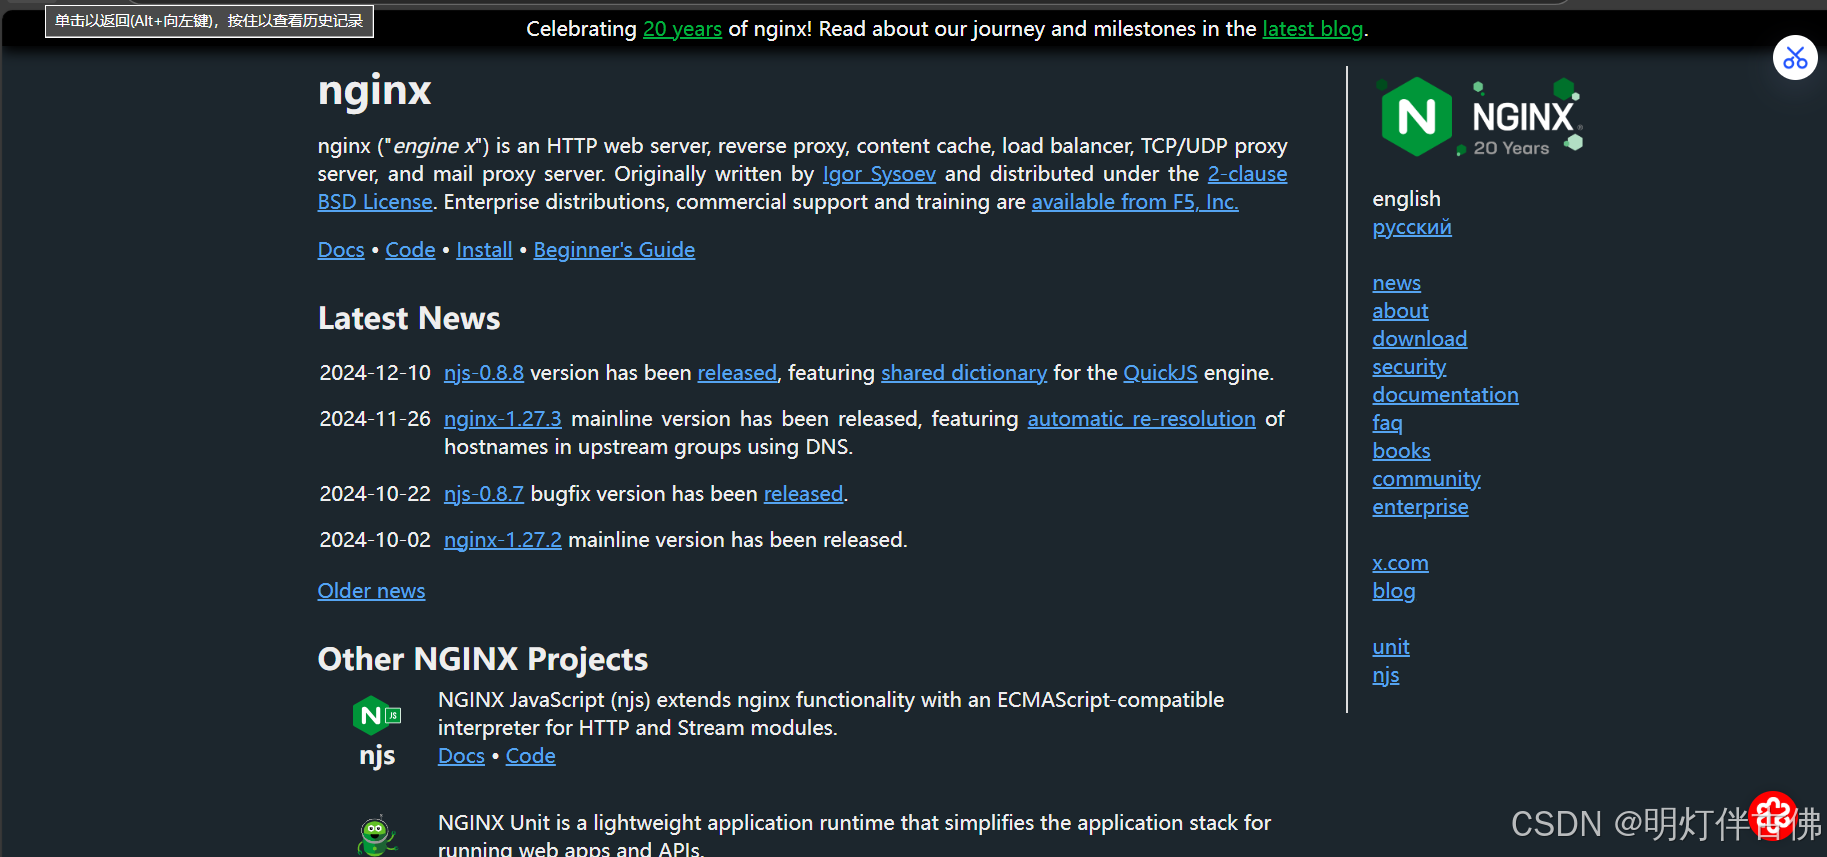Open the QuickJS link
Viewport: 1827px width, 857px height.
coord(1160,373)
